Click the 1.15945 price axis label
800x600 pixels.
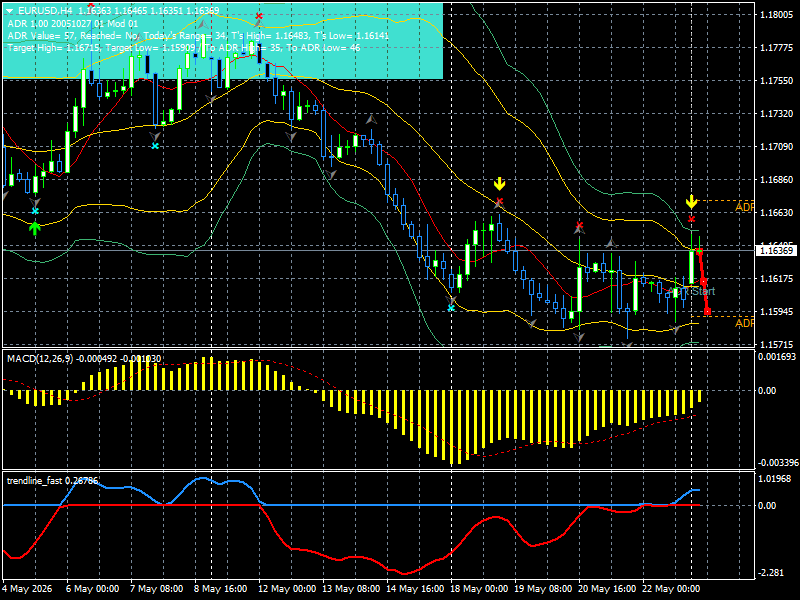tap(777, 311)
